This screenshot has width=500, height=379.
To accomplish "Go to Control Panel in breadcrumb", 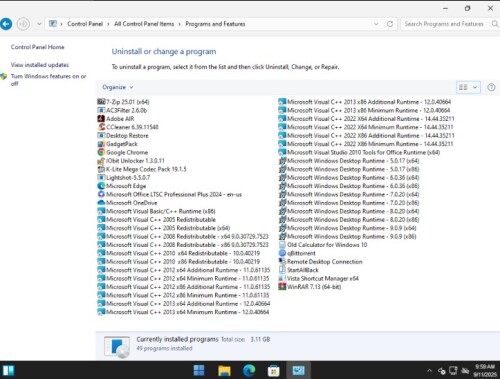I will (85, 24).
